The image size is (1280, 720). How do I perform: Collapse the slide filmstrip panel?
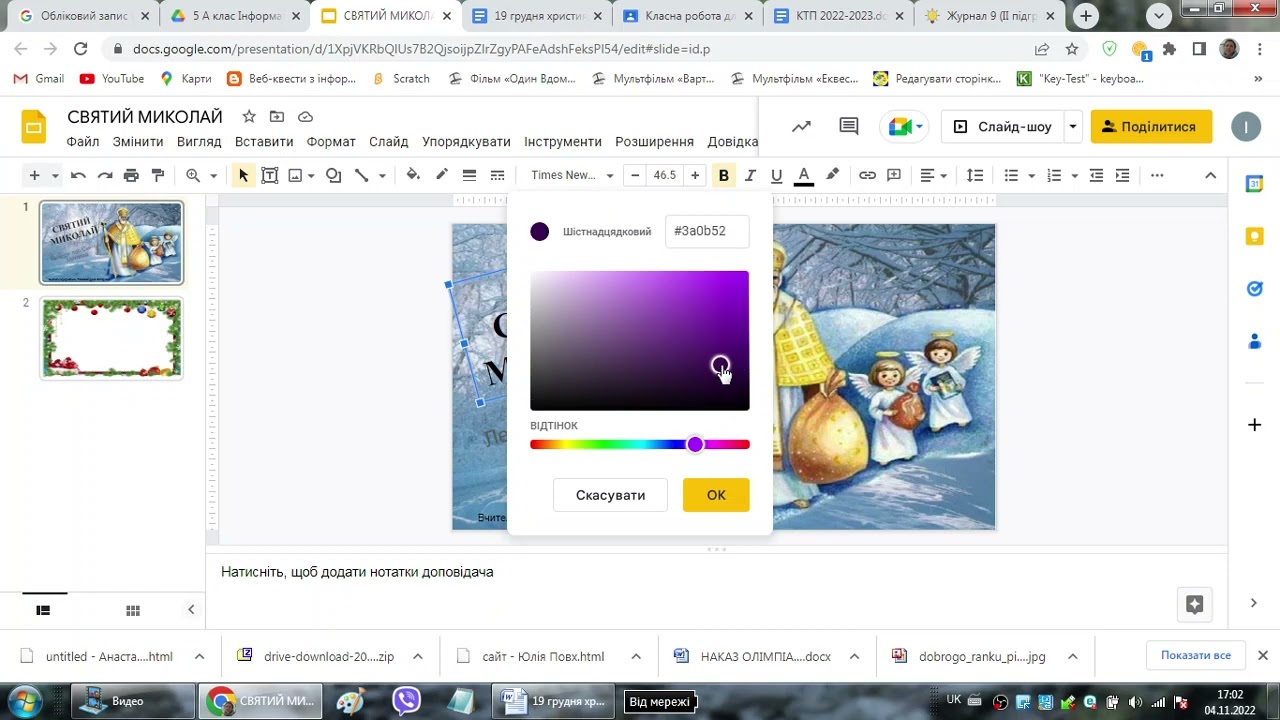point(191,610)
